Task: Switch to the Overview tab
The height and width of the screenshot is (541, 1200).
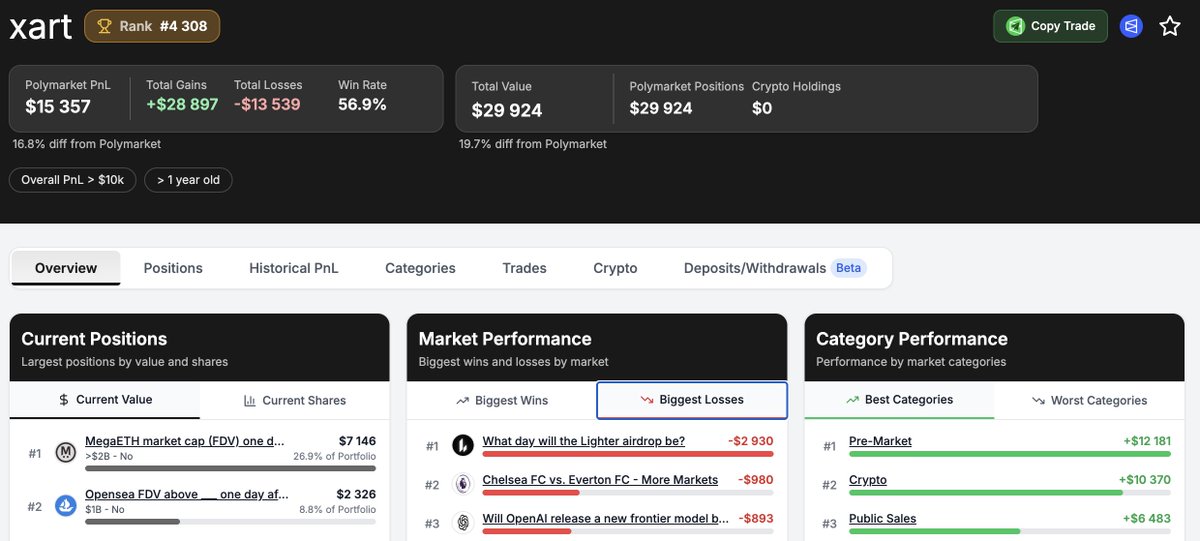Action: [x=66, y=268]
